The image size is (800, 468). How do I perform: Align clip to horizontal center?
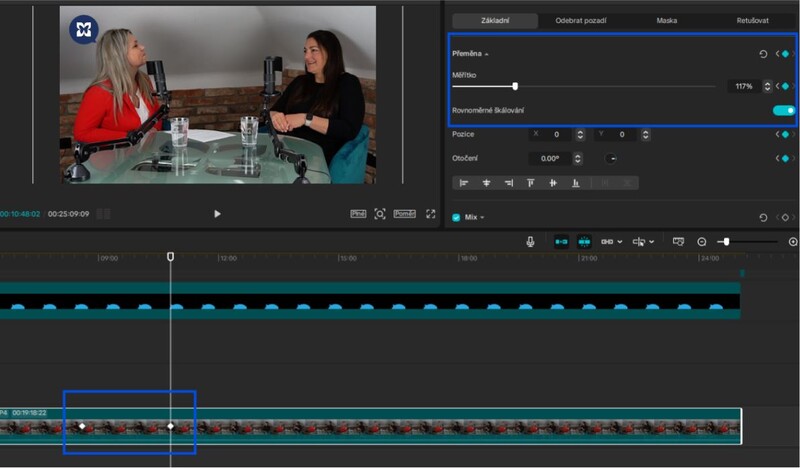tap(486, 183)
